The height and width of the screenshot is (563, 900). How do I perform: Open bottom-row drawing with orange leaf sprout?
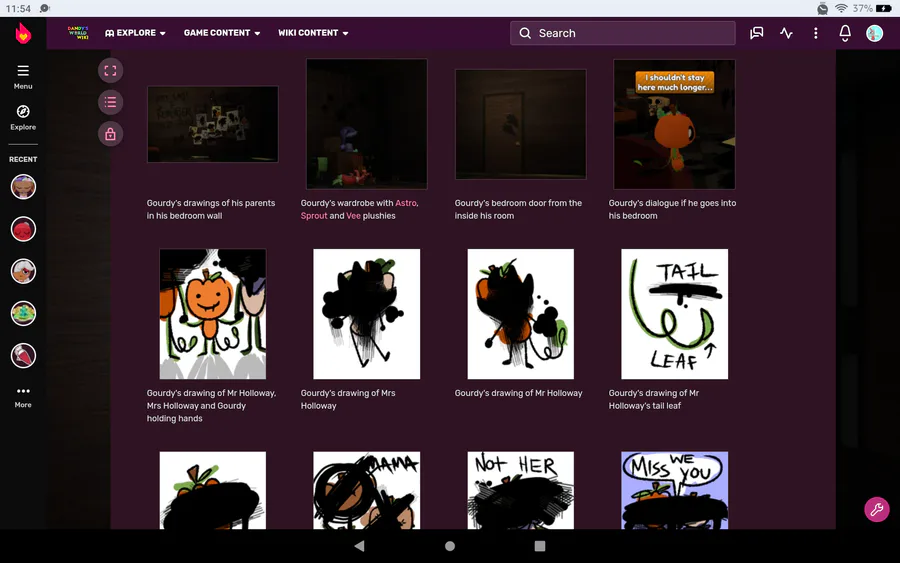tap(213, 490)
